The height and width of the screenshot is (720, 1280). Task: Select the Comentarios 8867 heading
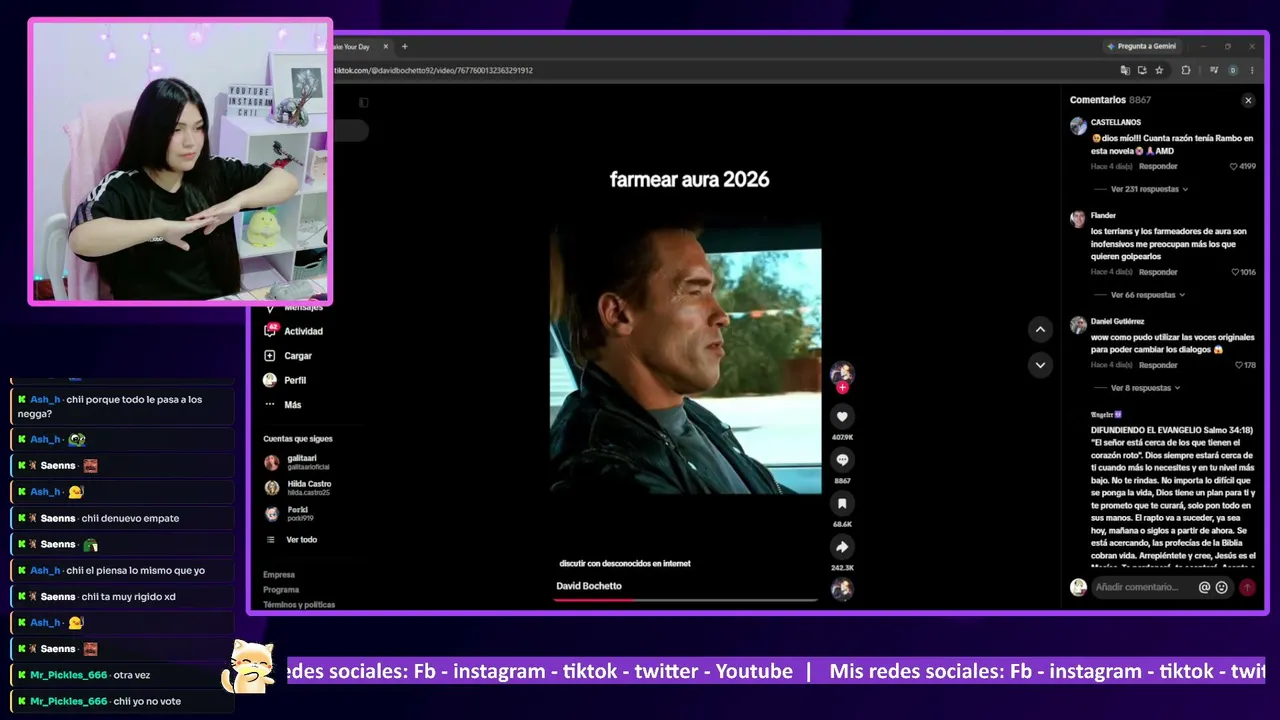1110,100
